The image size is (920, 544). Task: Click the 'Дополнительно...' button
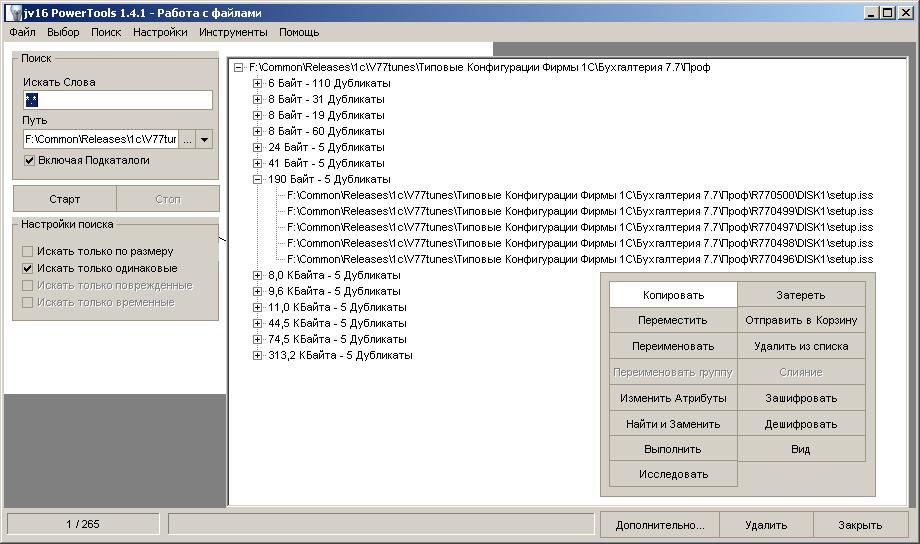tap(659, 525)
